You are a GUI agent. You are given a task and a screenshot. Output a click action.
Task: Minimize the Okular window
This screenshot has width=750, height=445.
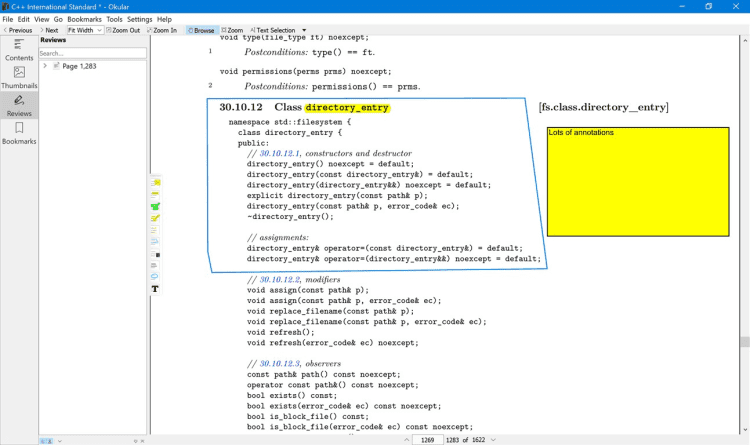click(682, 6)
